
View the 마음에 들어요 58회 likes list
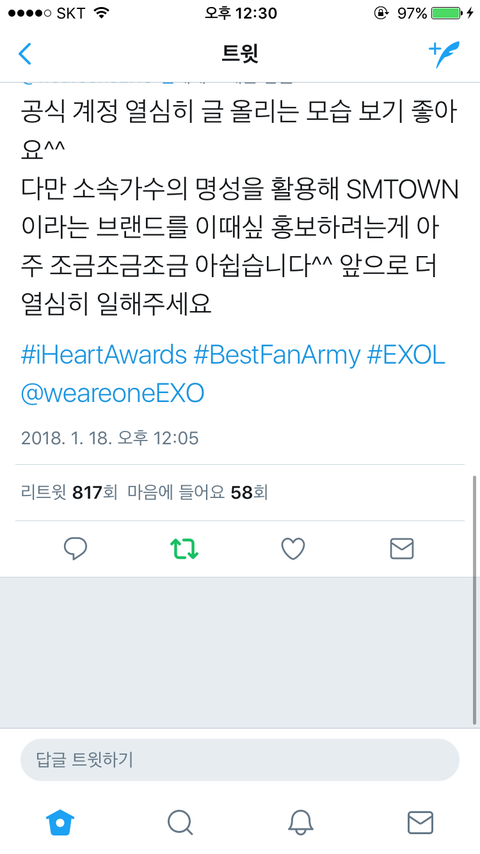(x=197, y=493)
